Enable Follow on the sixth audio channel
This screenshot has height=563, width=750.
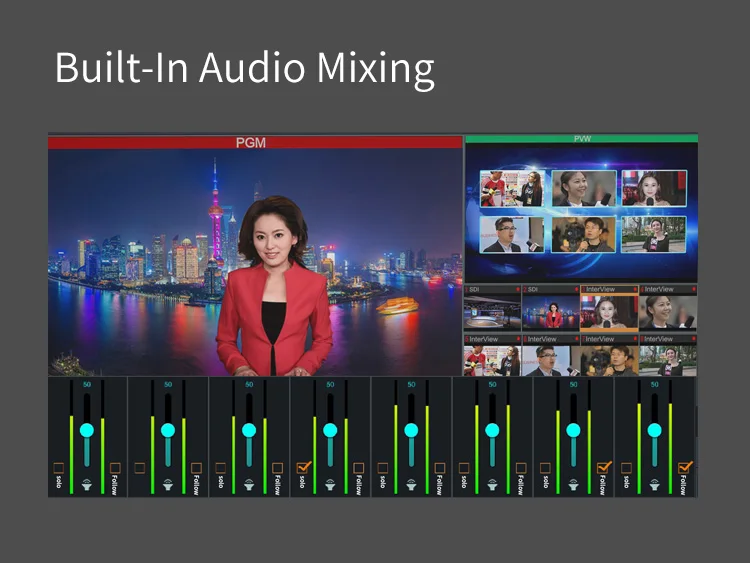pyautogui.click(x=521, y=468)
